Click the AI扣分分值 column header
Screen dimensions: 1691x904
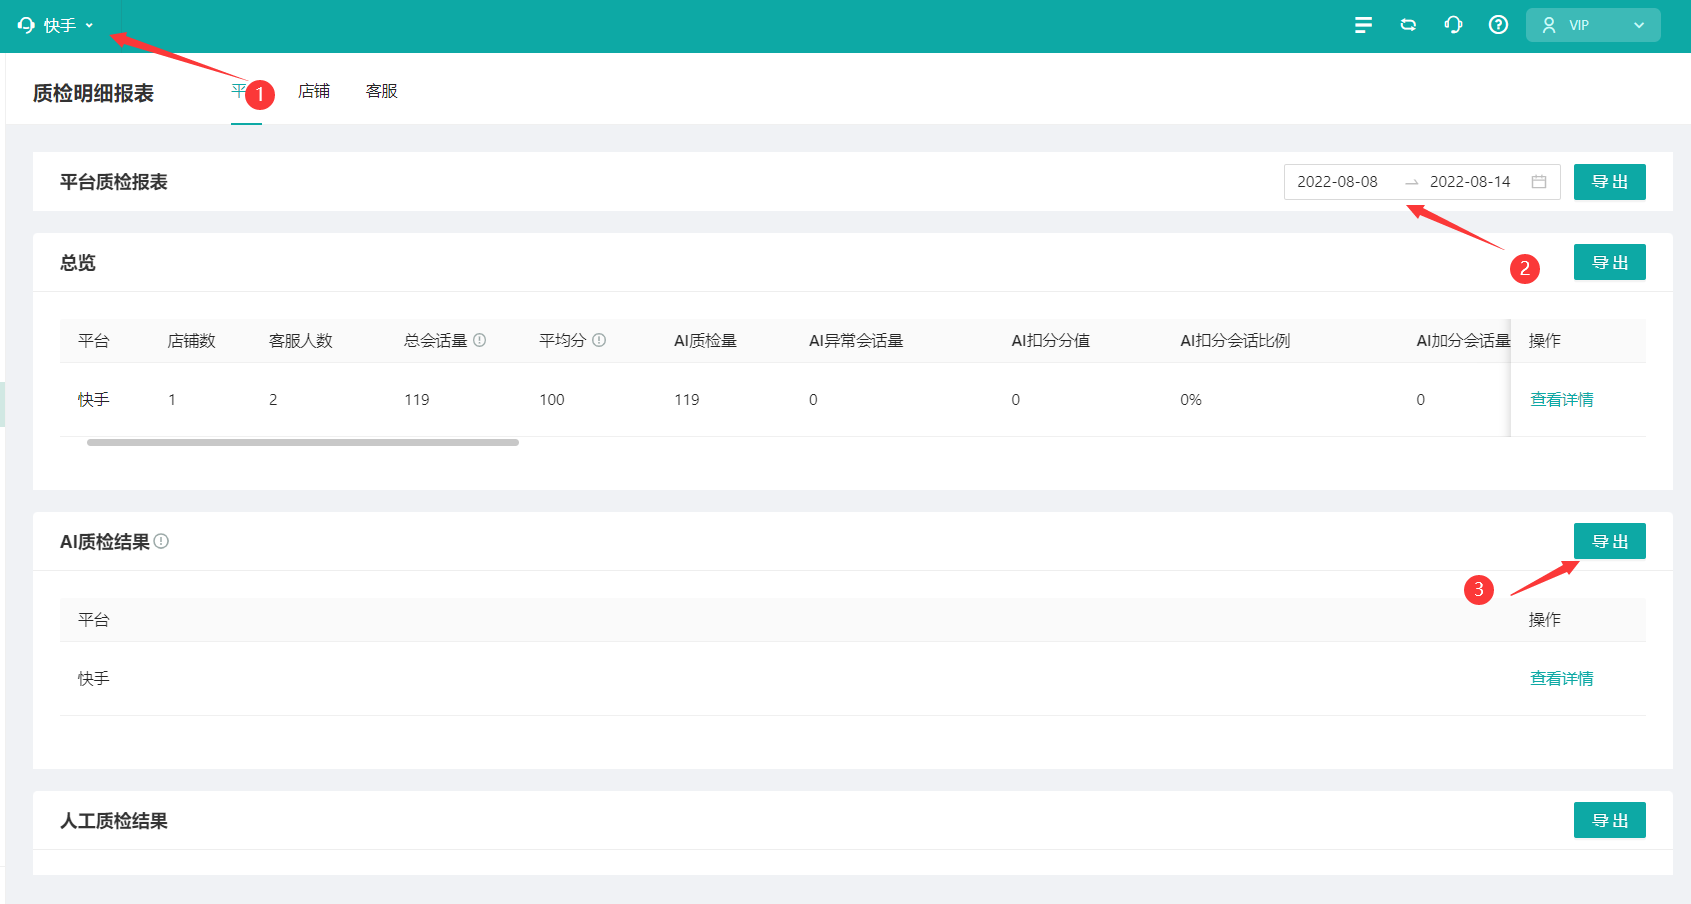(x=1051, y=341)
